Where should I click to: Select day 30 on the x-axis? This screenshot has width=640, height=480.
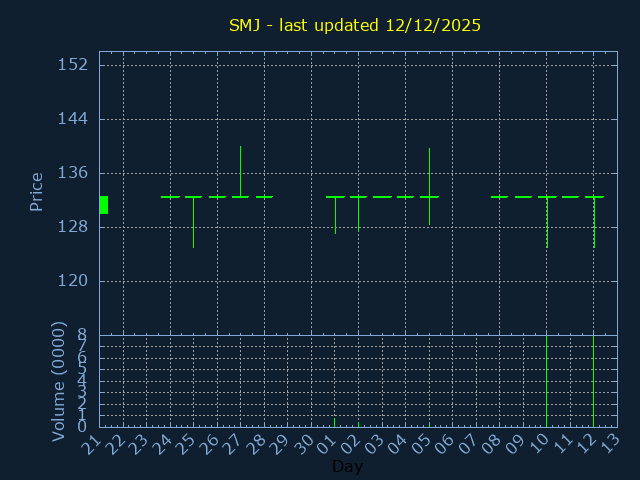(303, 443)
